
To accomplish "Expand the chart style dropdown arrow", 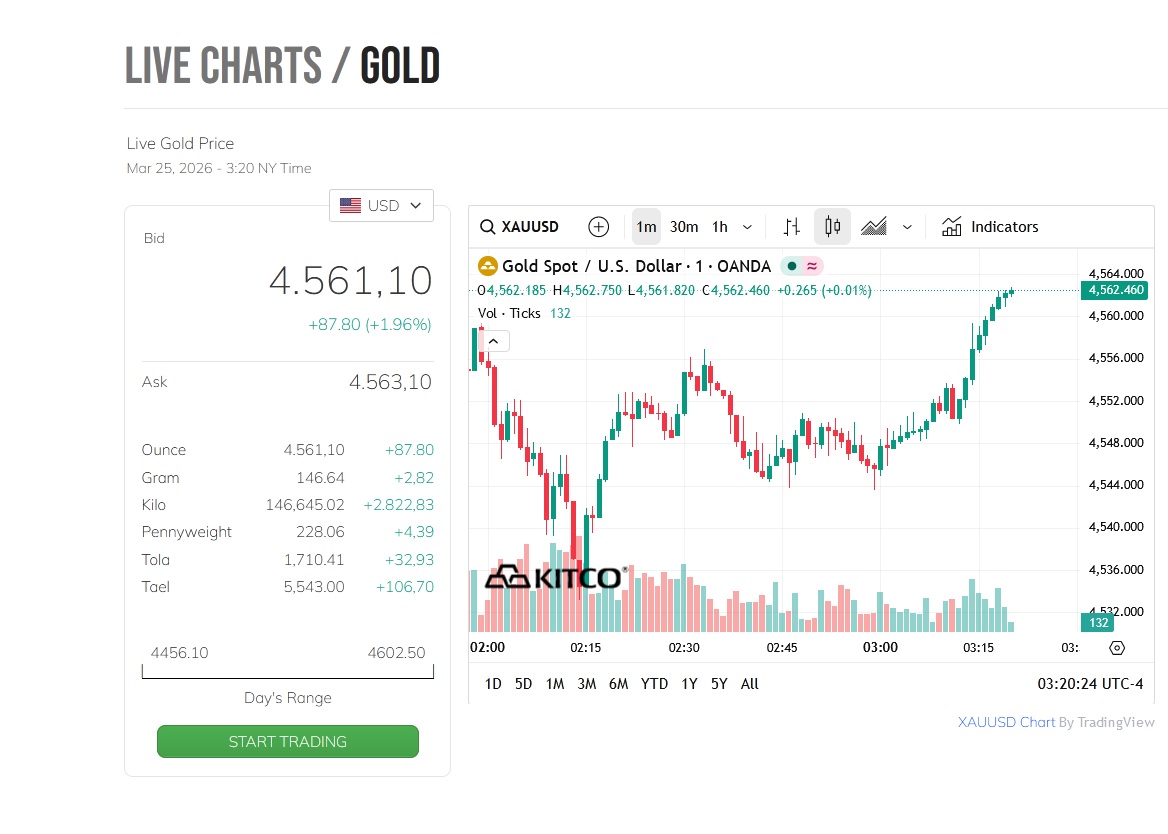I will pyautogui.click(x=907, y=227).
